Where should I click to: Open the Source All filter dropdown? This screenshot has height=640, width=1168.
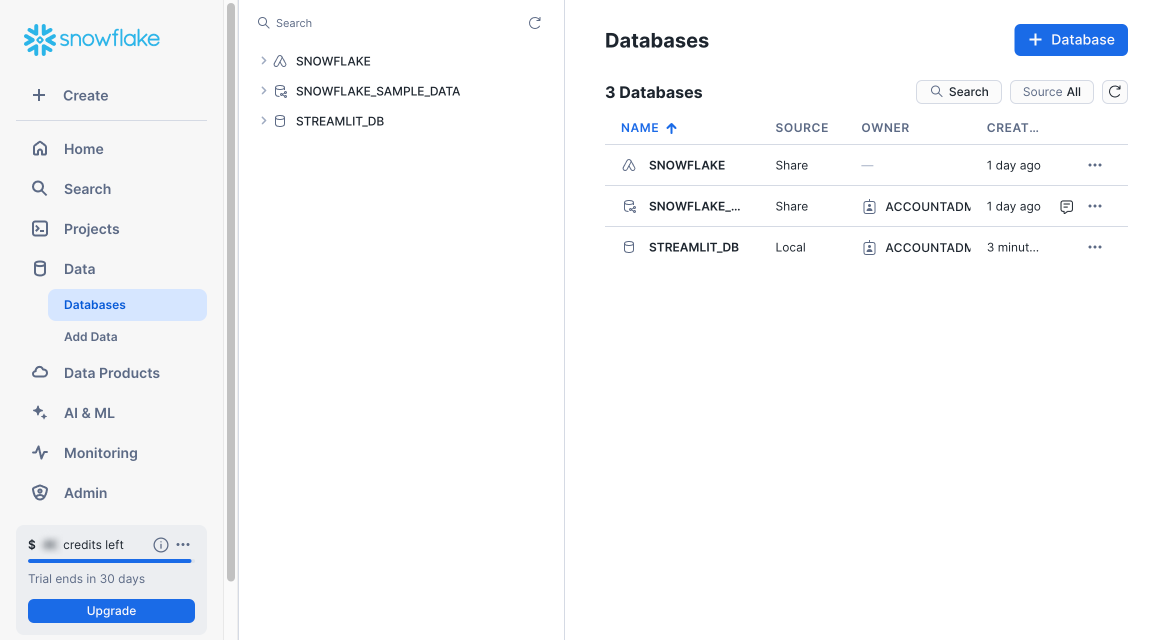[x=1051, y=91]
